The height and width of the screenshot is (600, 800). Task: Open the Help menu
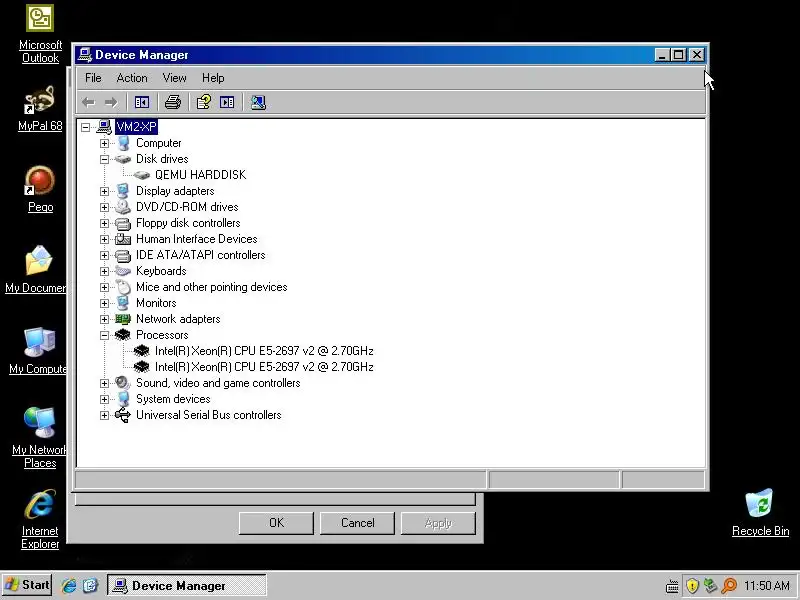213,78
